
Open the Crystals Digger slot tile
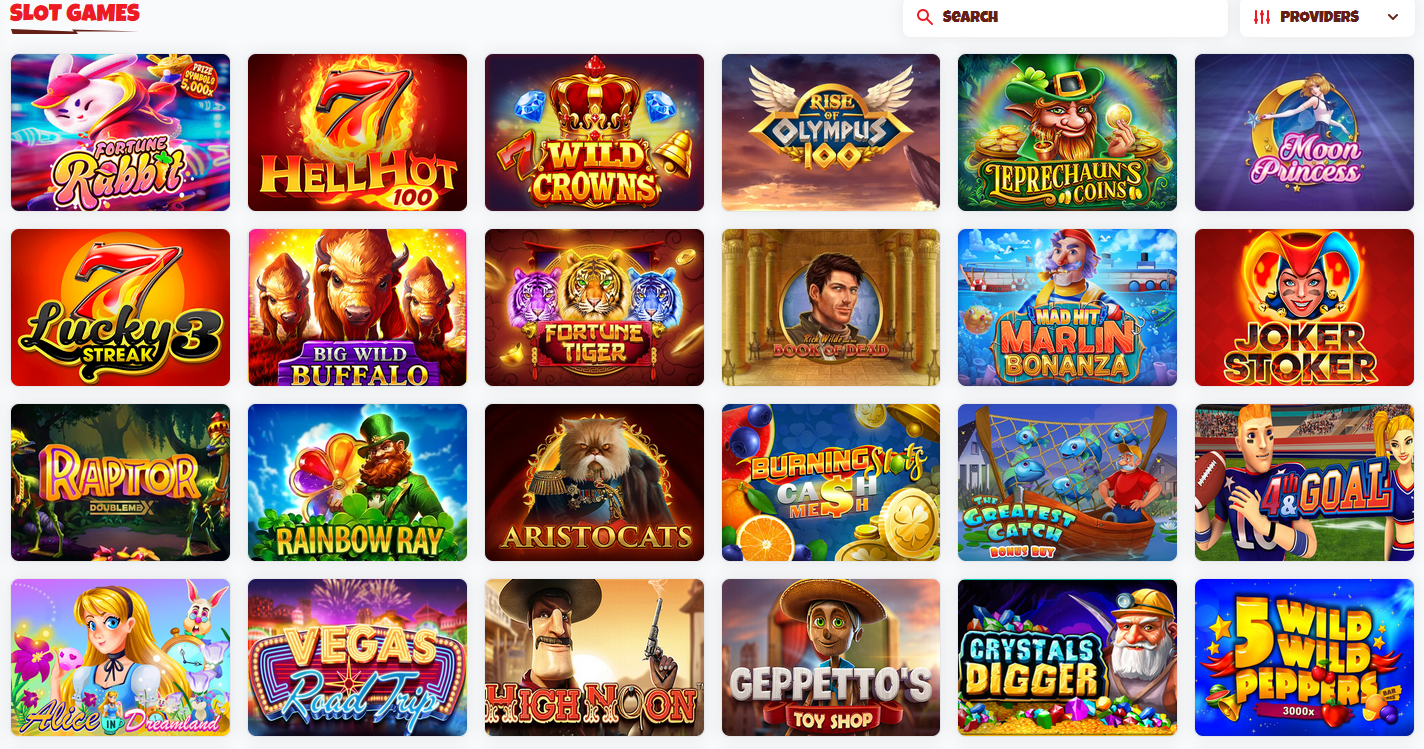(1067, 657)
